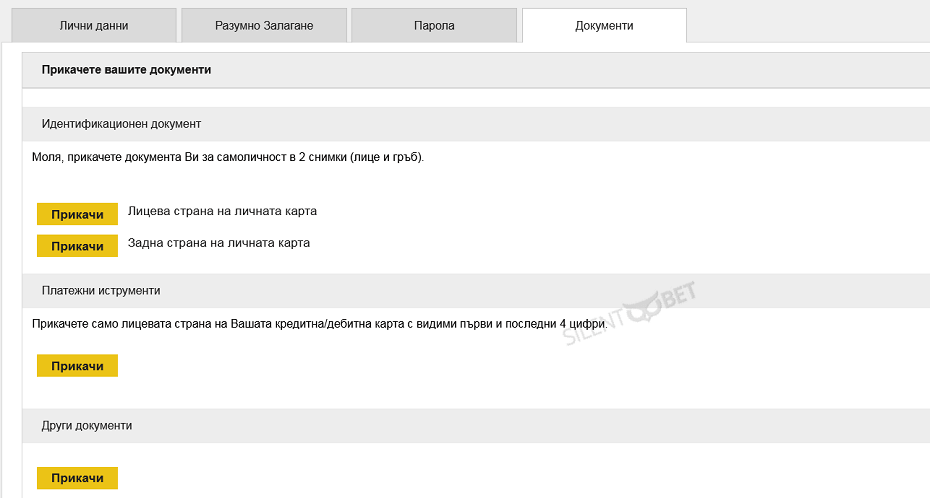The height and width of the screenshot is (498, 930).
Task: Click the Лицева страна на личната карта label
Action: coord(222,211)
